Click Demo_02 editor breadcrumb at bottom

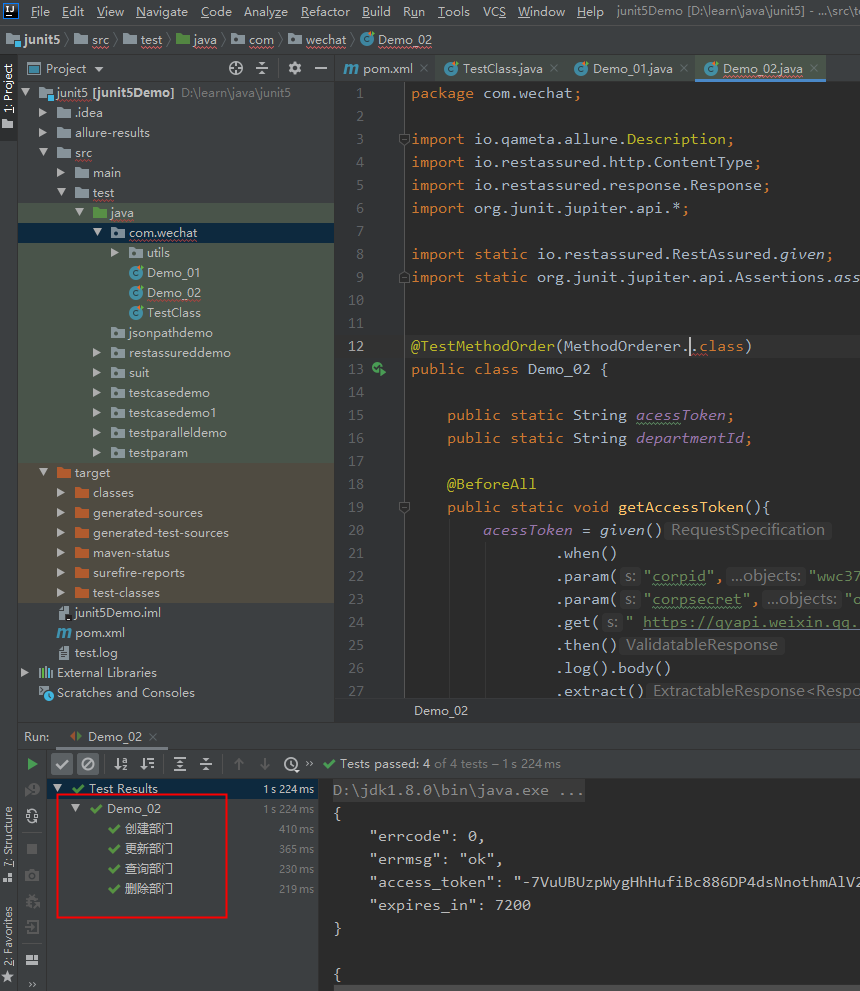pyautogui.click(x=441, y=711)
